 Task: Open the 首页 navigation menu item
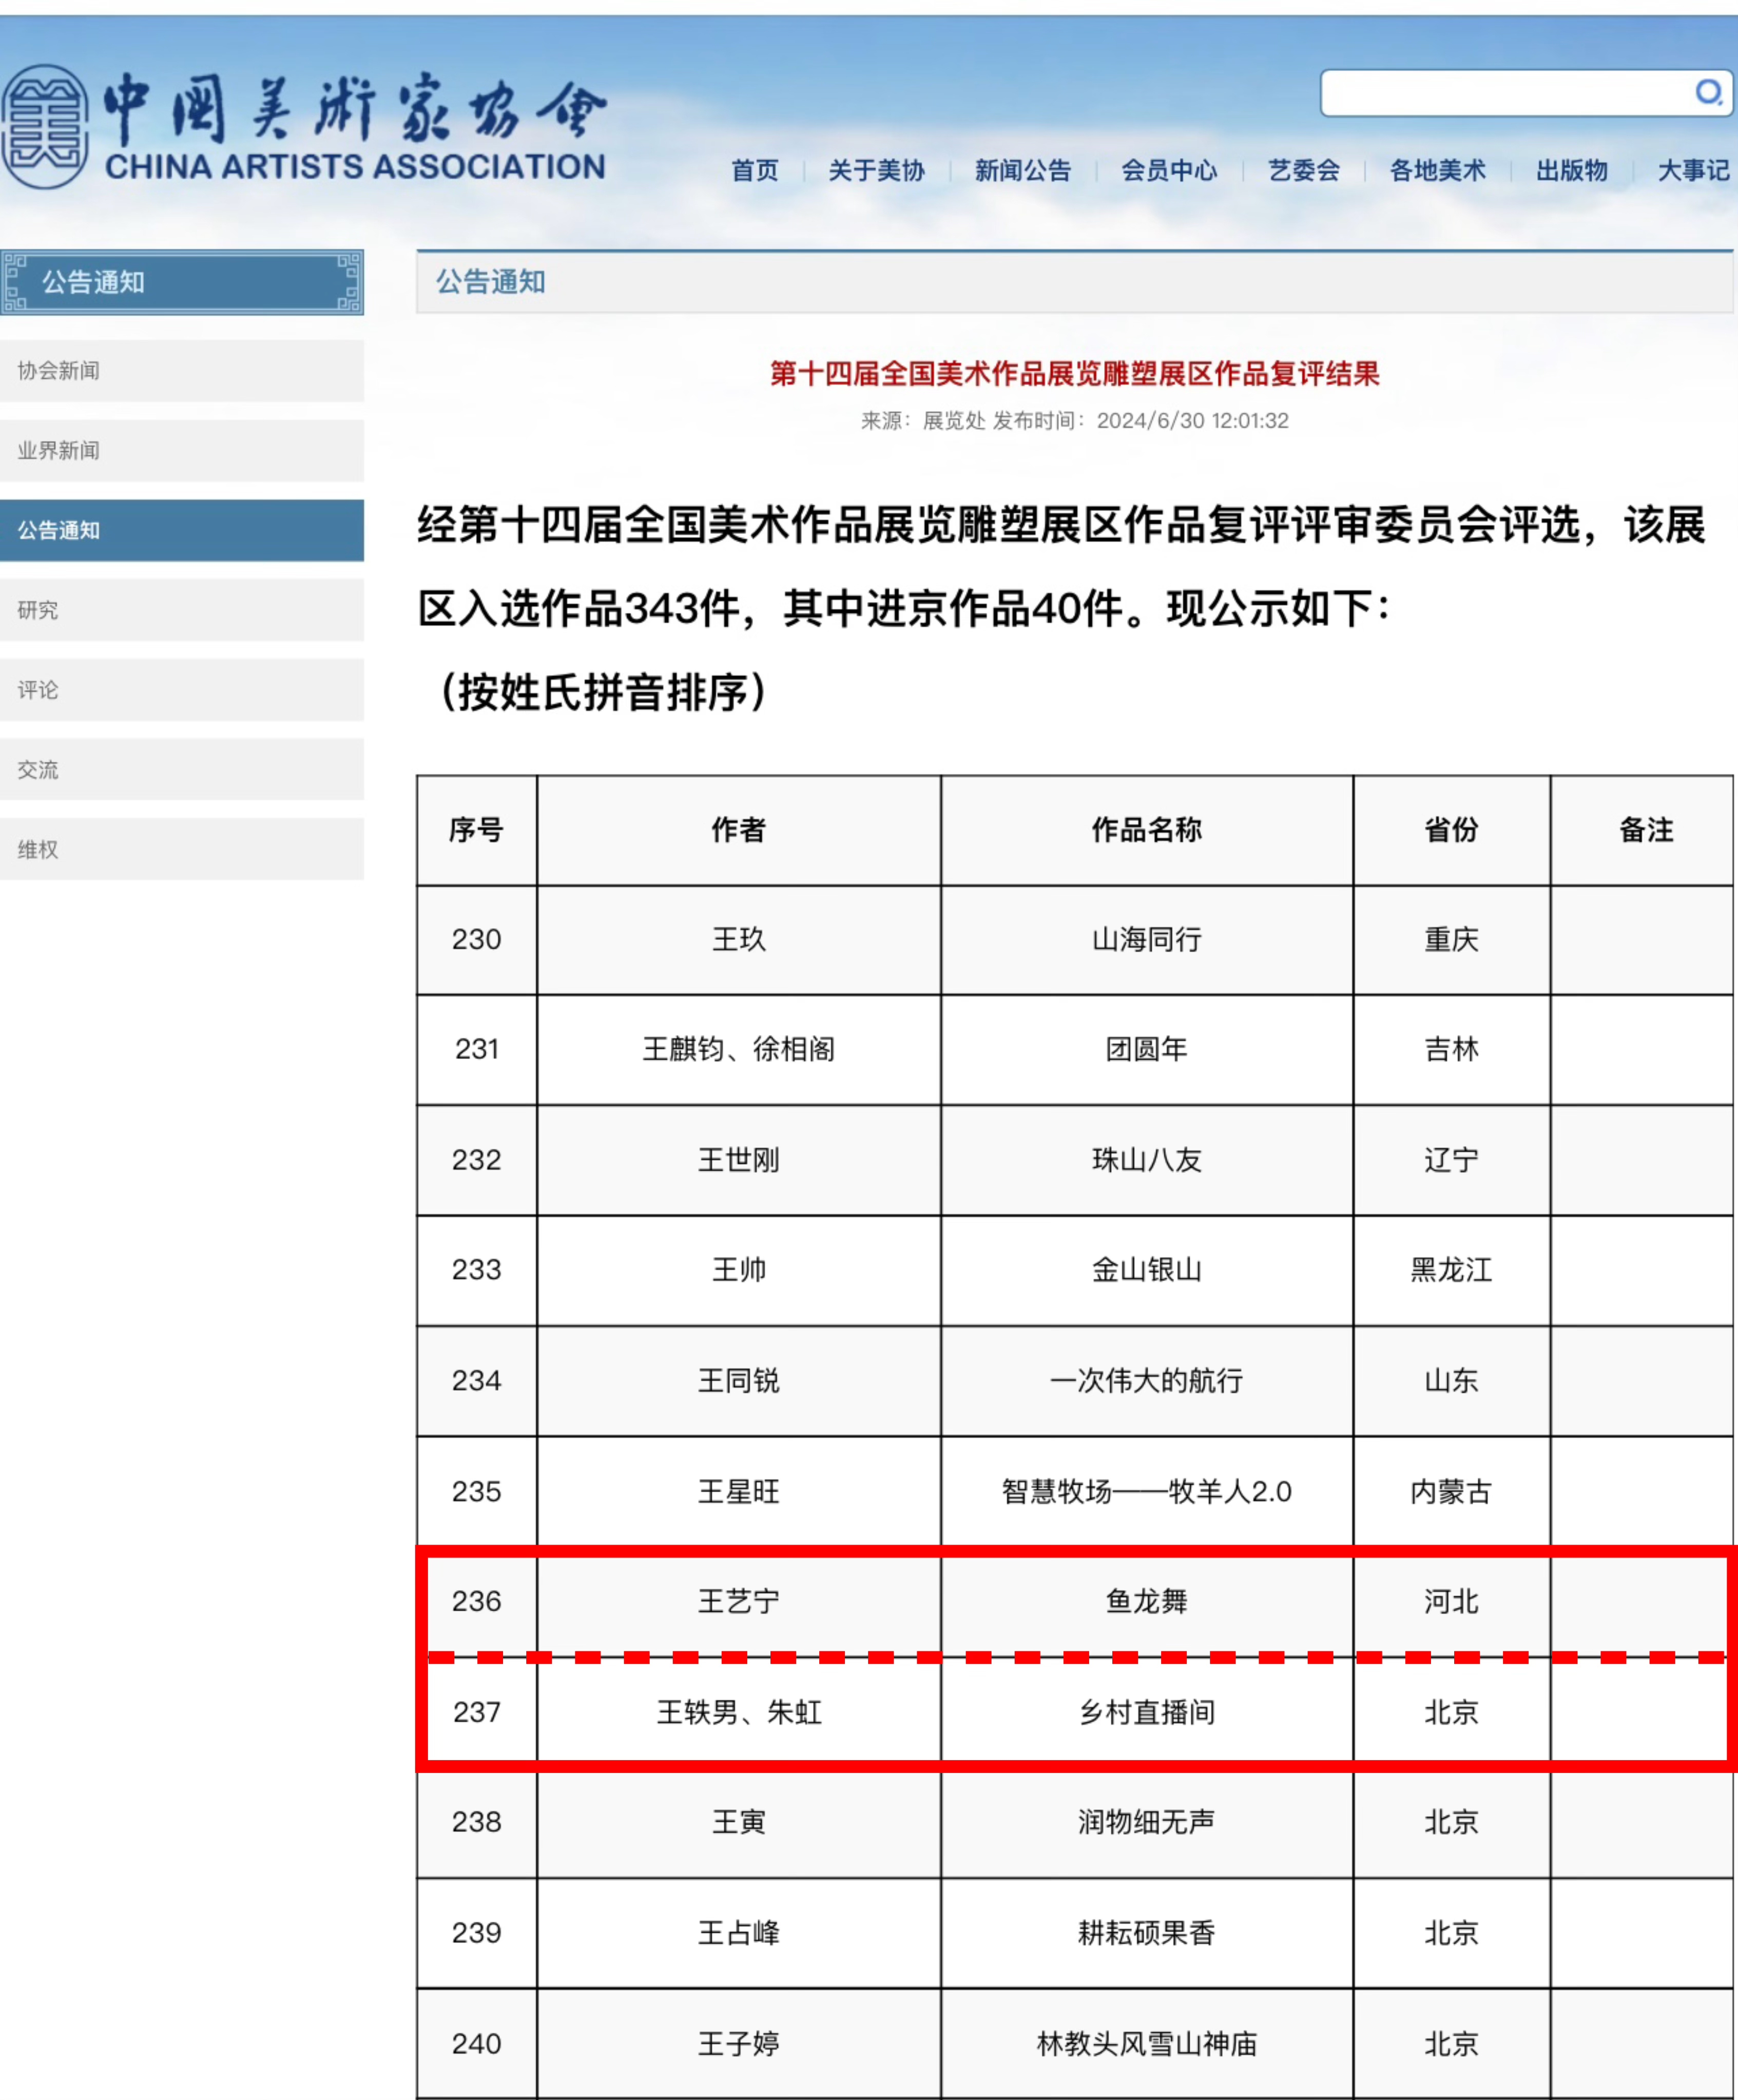point(757,171)
